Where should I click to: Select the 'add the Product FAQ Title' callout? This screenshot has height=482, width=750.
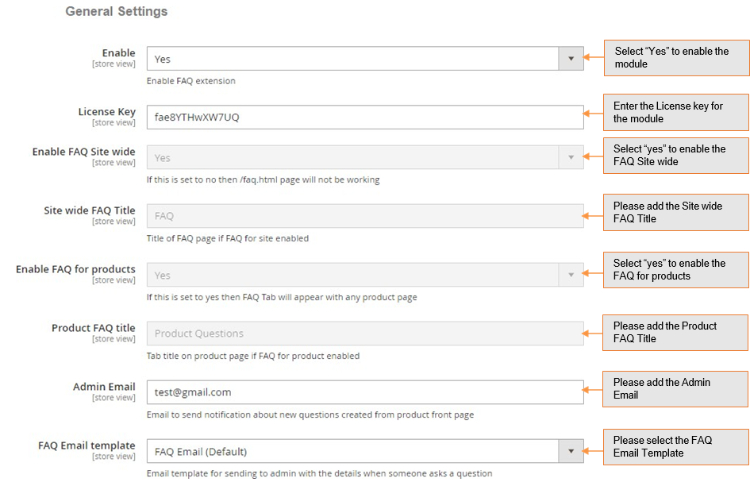pos(677,332)
